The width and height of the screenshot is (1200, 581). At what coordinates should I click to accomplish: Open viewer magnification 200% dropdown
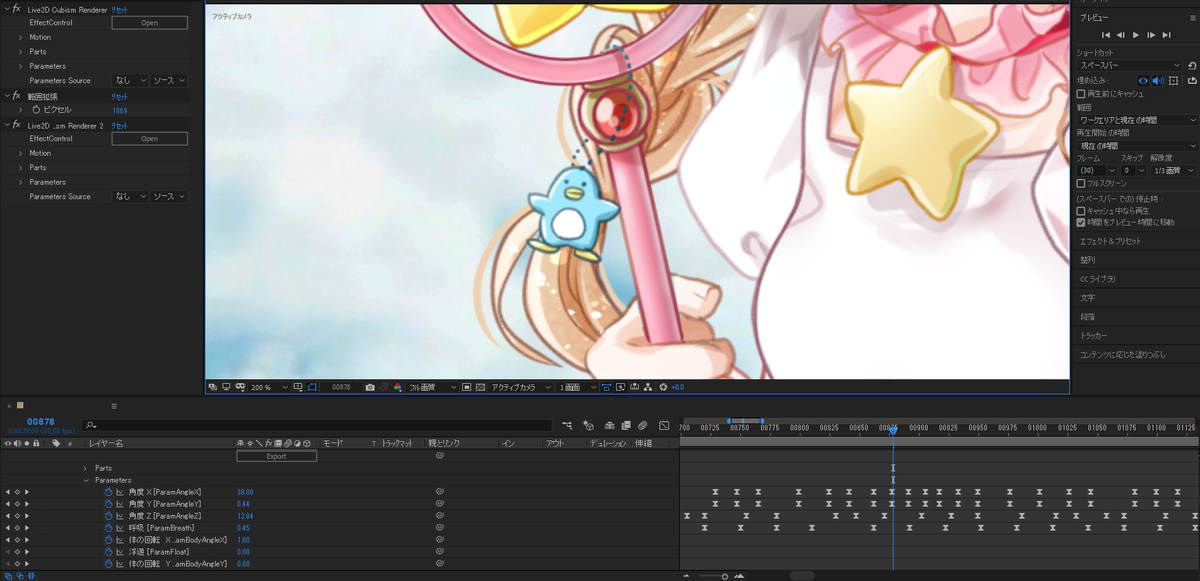pyautogui.click(x=269, y=387)
